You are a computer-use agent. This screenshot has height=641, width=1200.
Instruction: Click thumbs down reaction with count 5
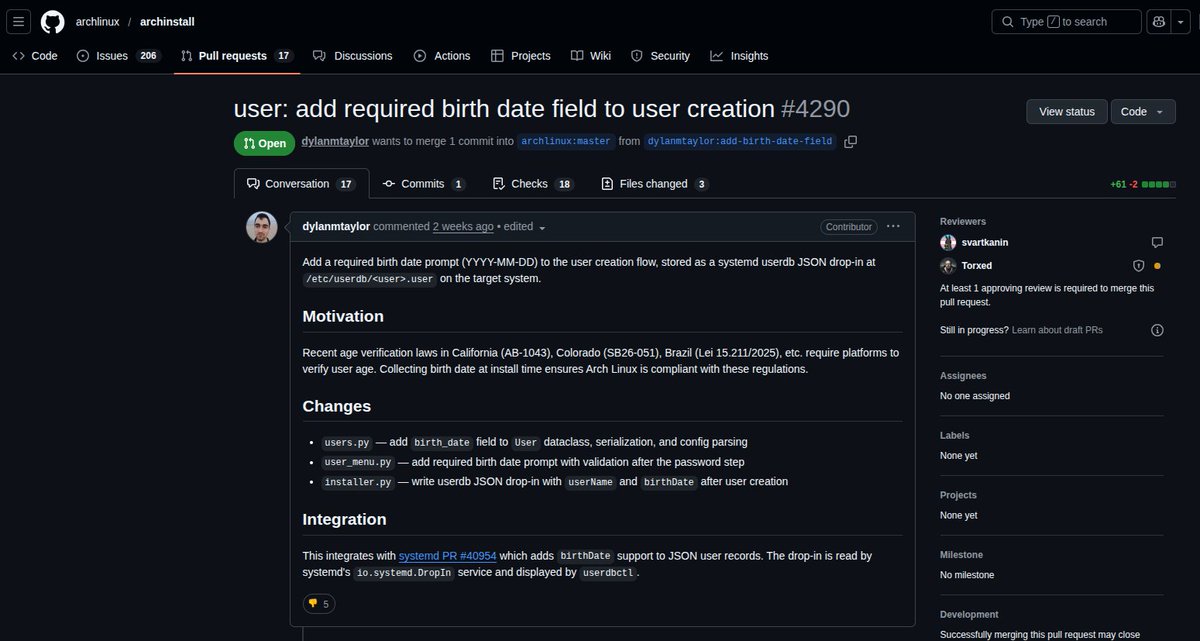[x=320, y=604]
